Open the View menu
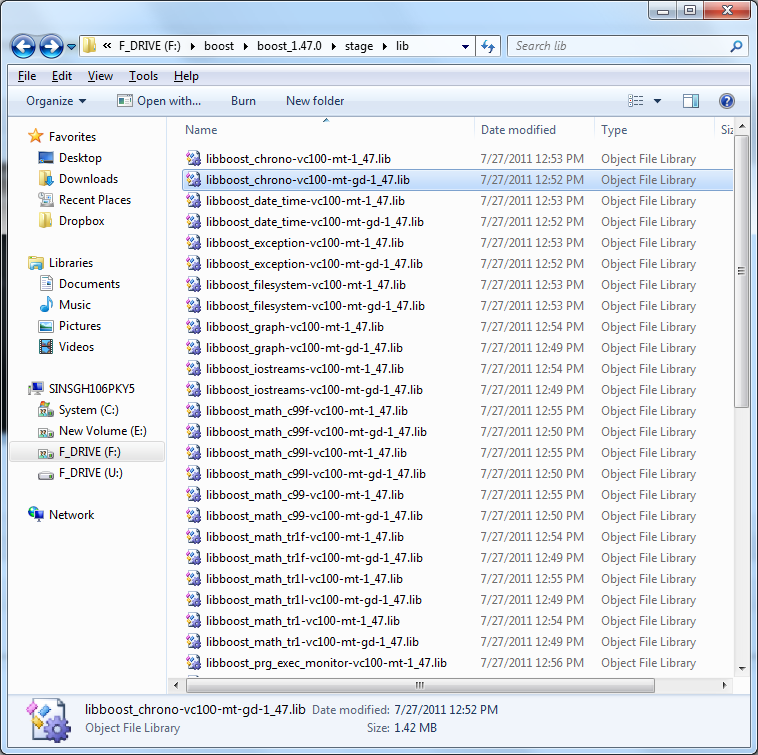This screenshot has height=755, width=758. 100,76
